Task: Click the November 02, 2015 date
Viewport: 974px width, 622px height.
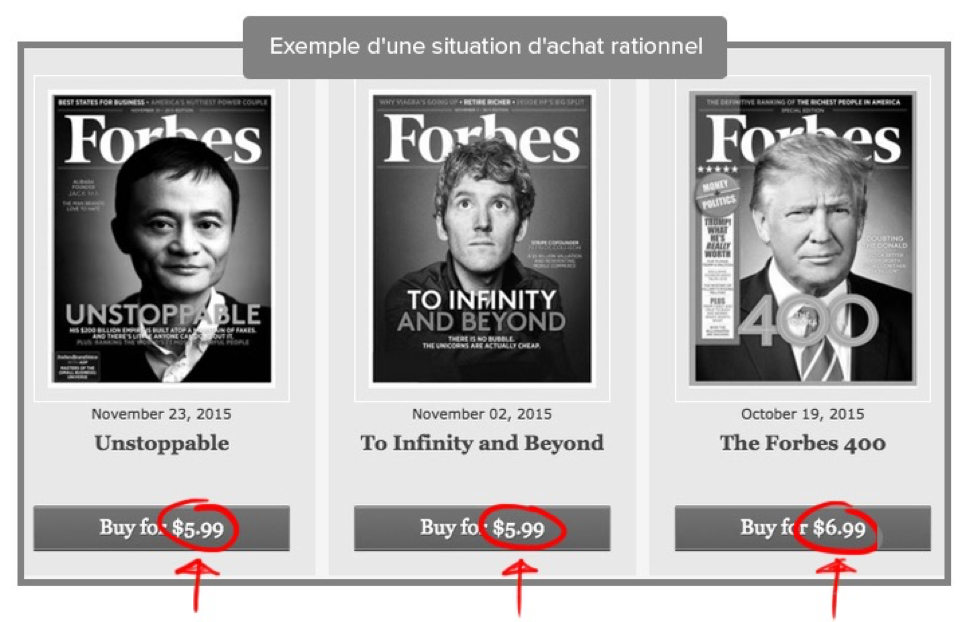Action: pos(482,414)
